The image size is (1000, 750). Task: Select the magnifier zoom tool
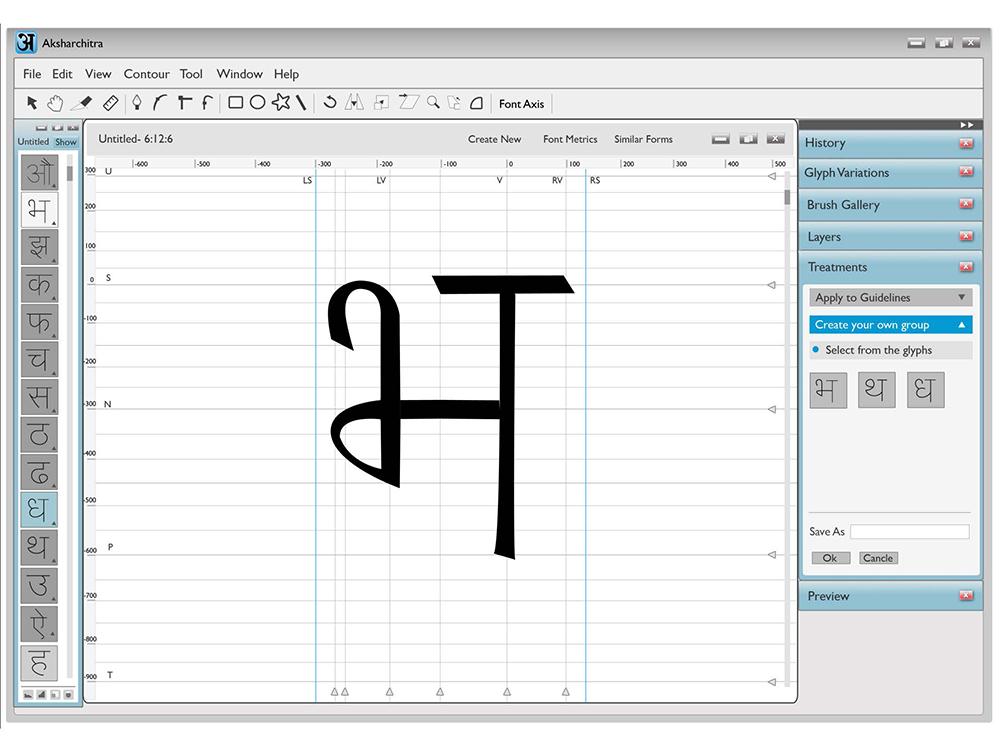tap(433, 102)
